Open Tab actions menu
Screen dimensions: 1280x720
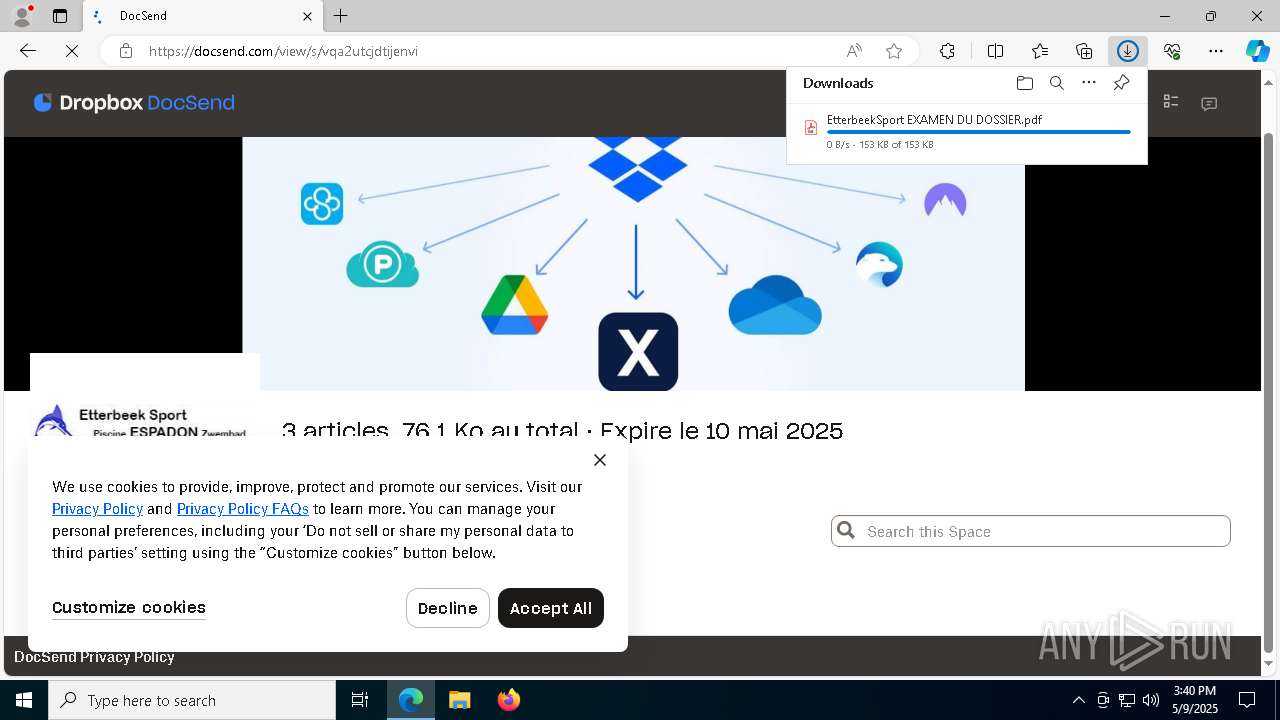point(60,16)
